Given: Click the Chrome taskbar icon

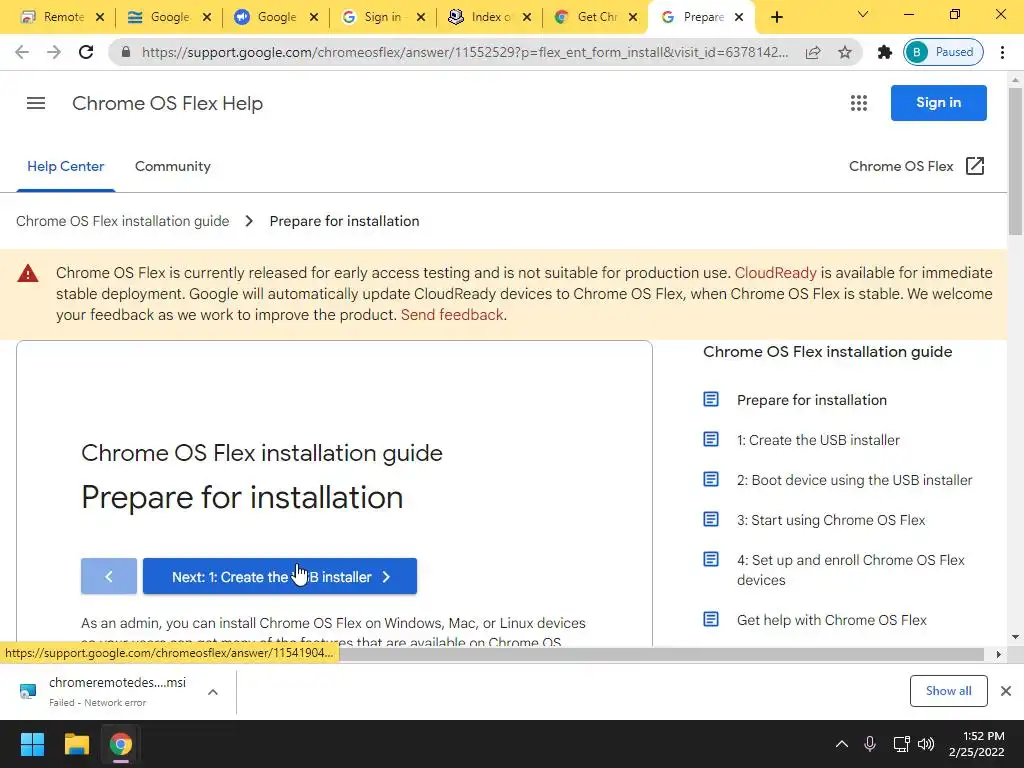Looking at the screenshot, I should tap(121, 744).
